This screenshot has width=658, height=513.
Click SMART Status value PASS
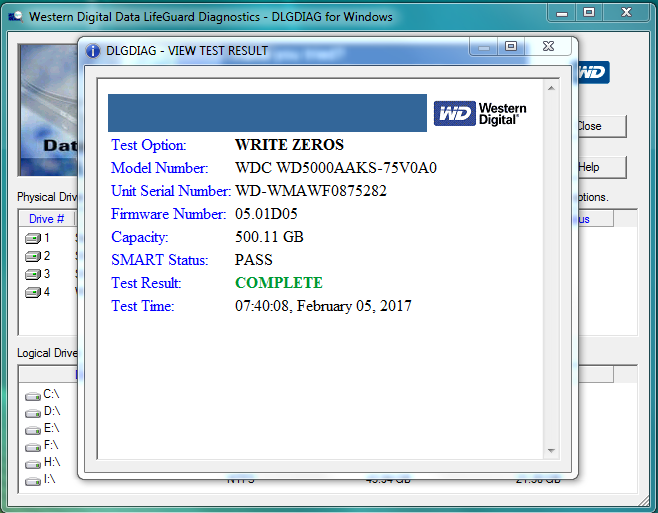click(x=253, y=260)
